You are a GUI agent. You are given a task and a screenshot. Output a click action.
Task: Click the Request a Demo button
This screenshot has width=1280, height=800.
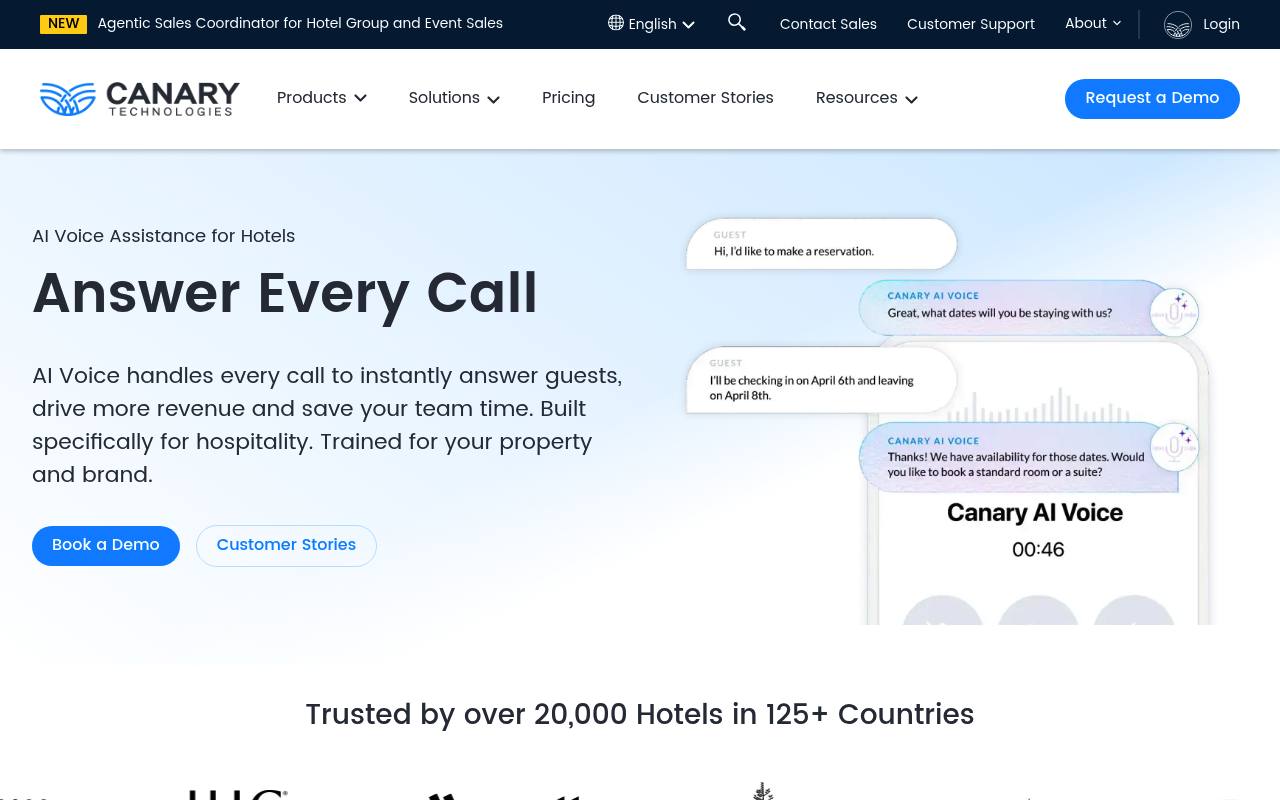[x=1152, y=98]
